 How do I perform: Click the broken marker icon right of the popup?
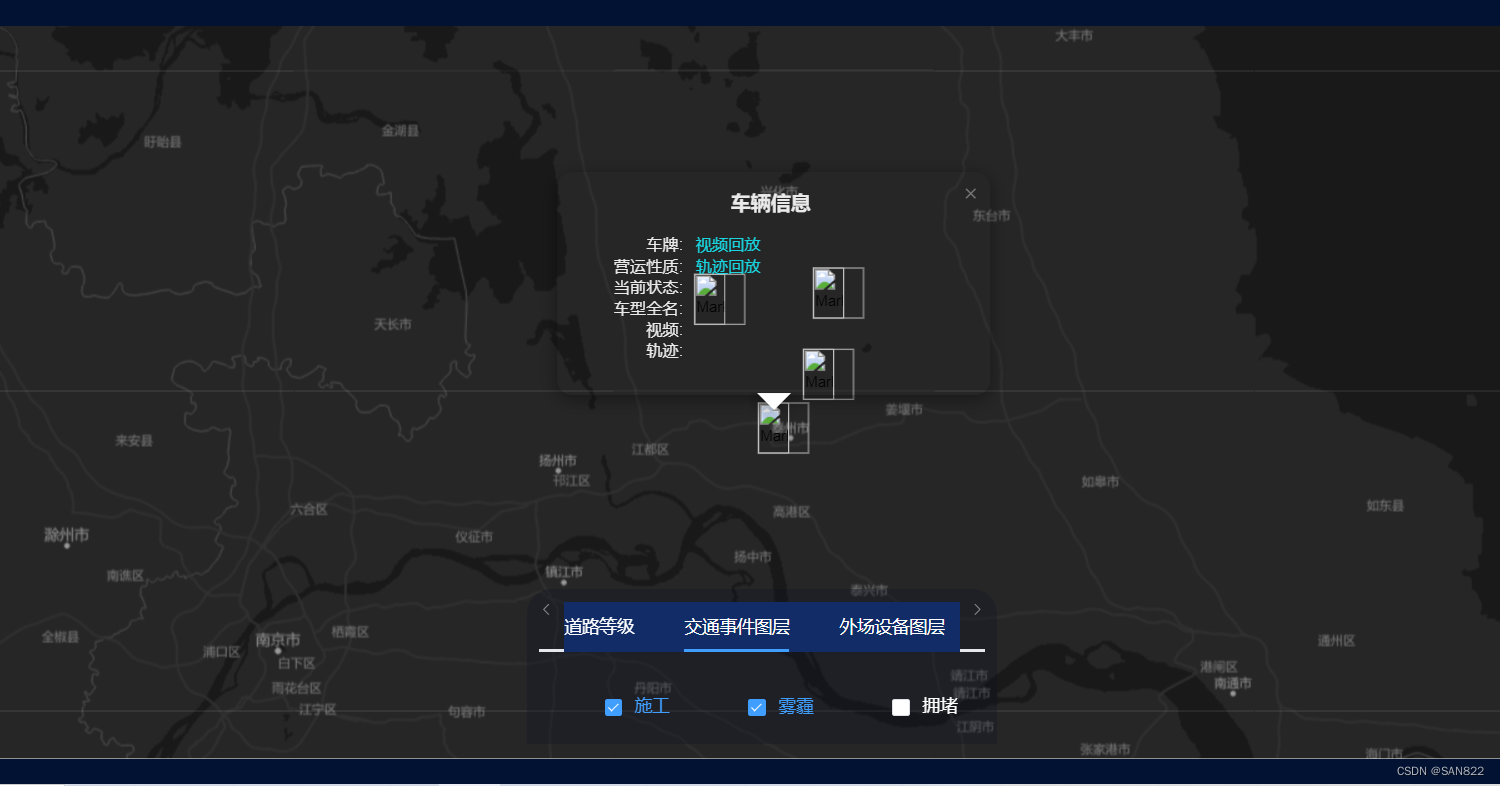(838, 292)
